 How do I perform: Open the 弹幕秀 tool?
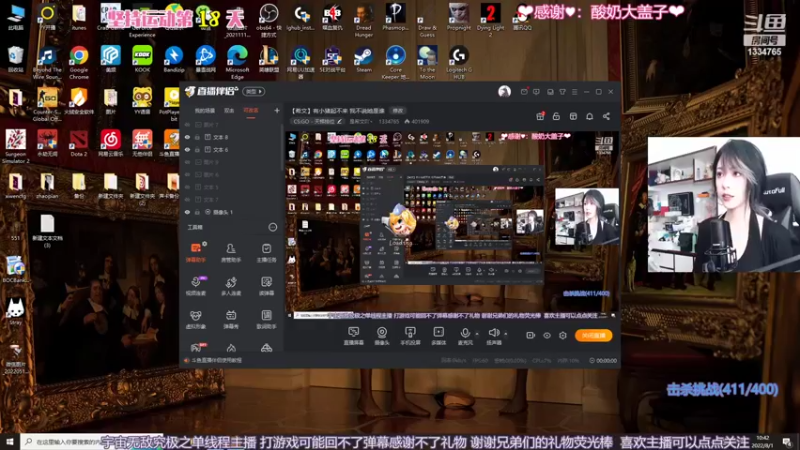click(231, 319)
